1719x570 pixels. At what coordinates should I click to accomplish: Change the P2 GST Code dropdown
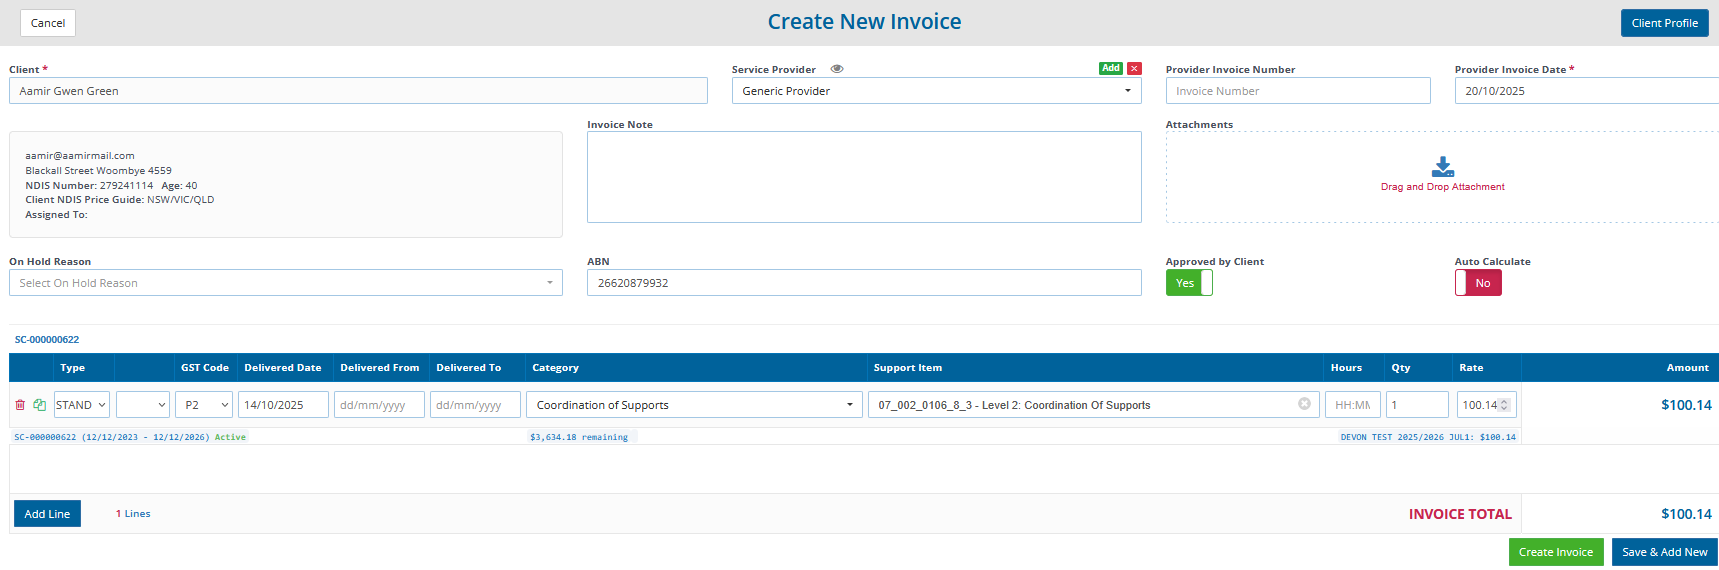[205, 405]
